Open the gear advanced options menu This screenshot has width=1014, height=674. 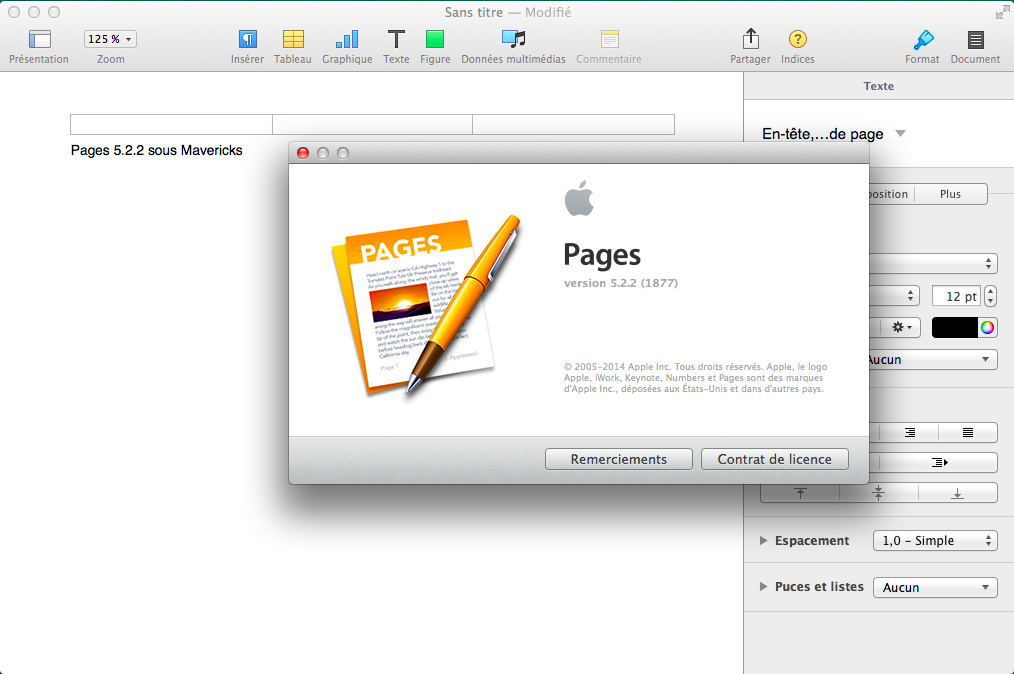(x=901, y=327)
